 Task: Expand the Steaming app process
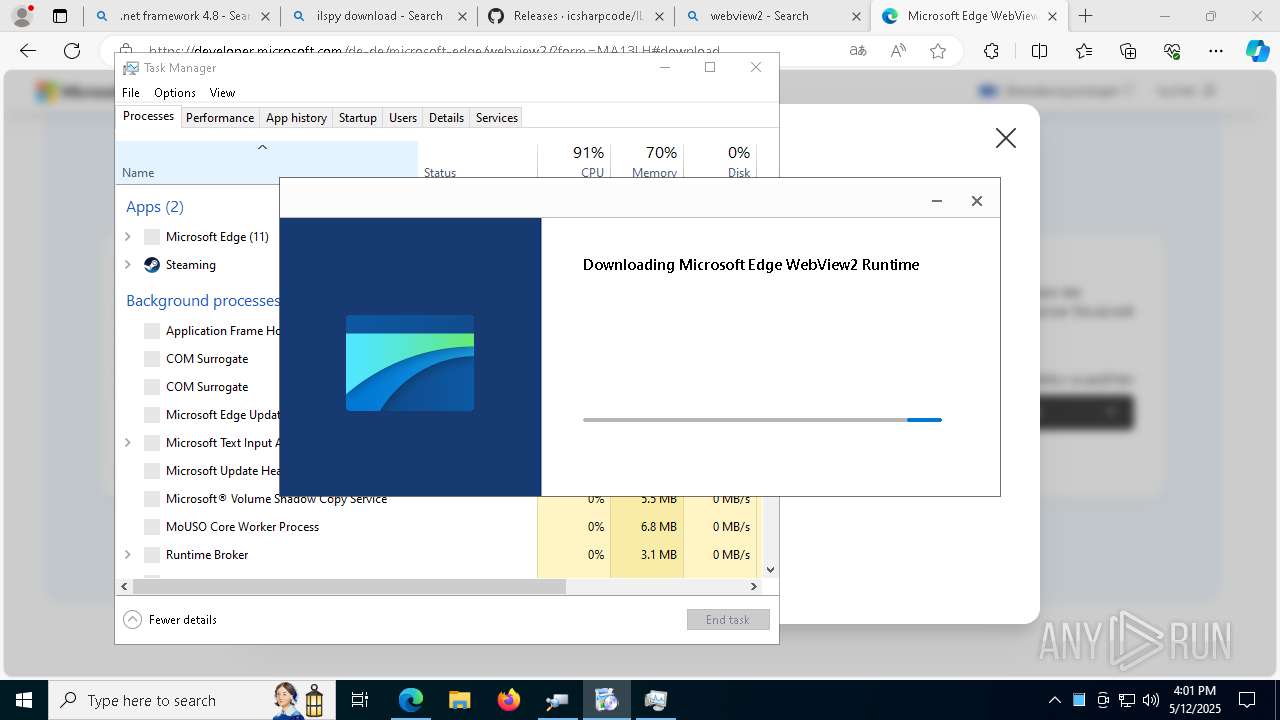[x=127, y=265]
